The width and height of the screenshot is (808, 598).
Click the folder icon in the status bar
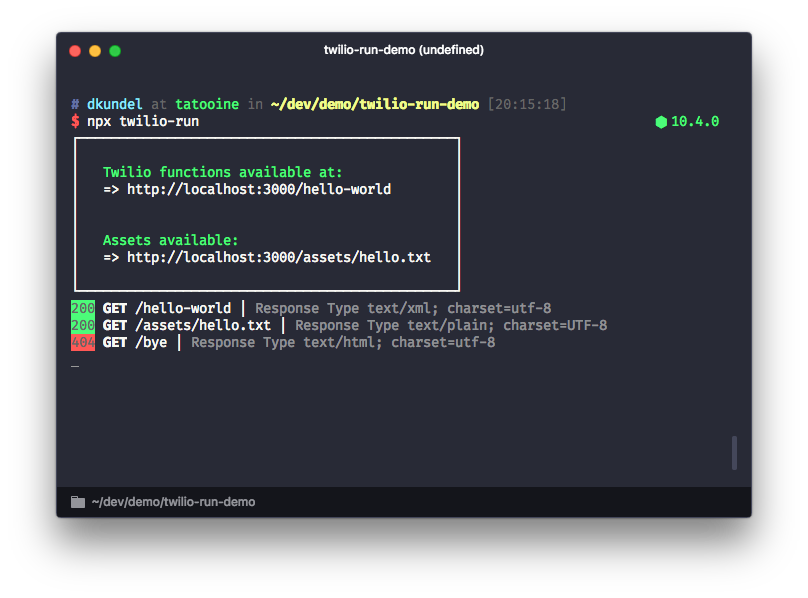point(78,502)
